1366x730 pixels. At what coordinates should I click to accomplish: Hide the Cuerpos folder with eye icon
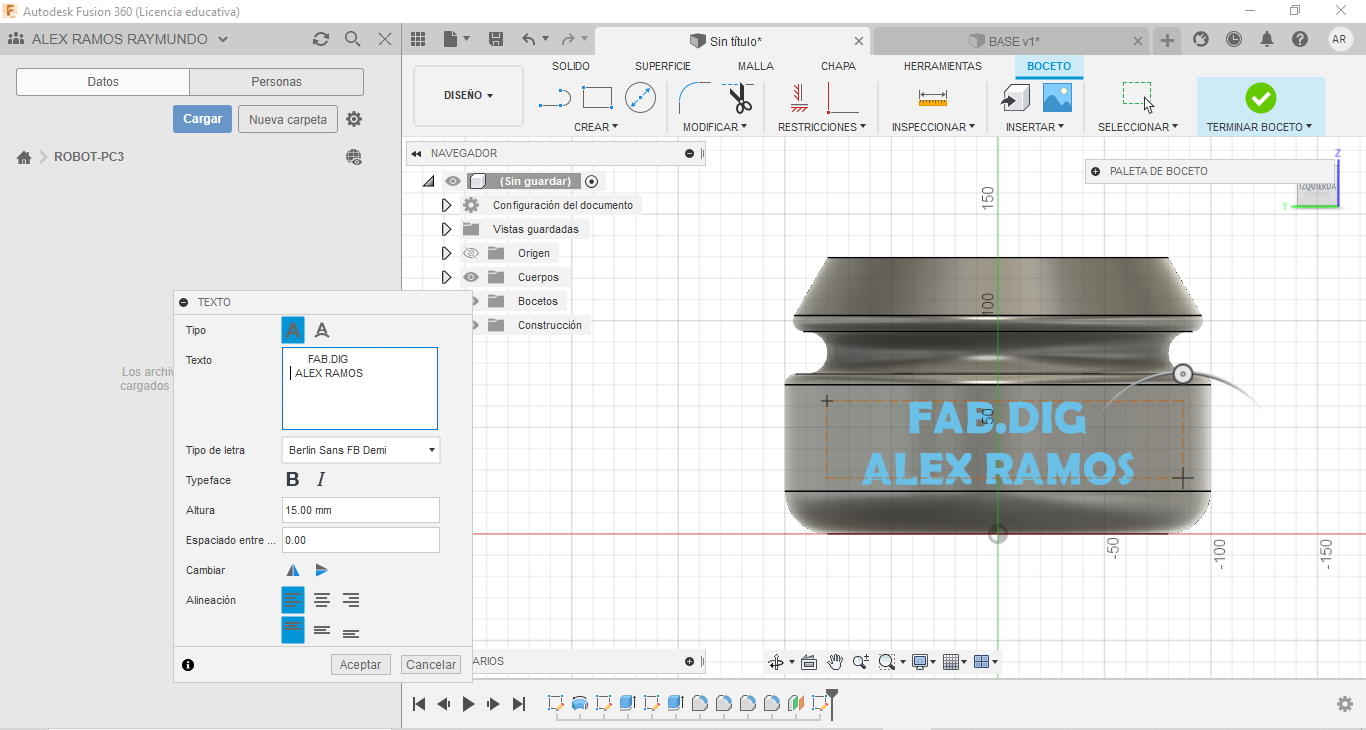(471, 277)
